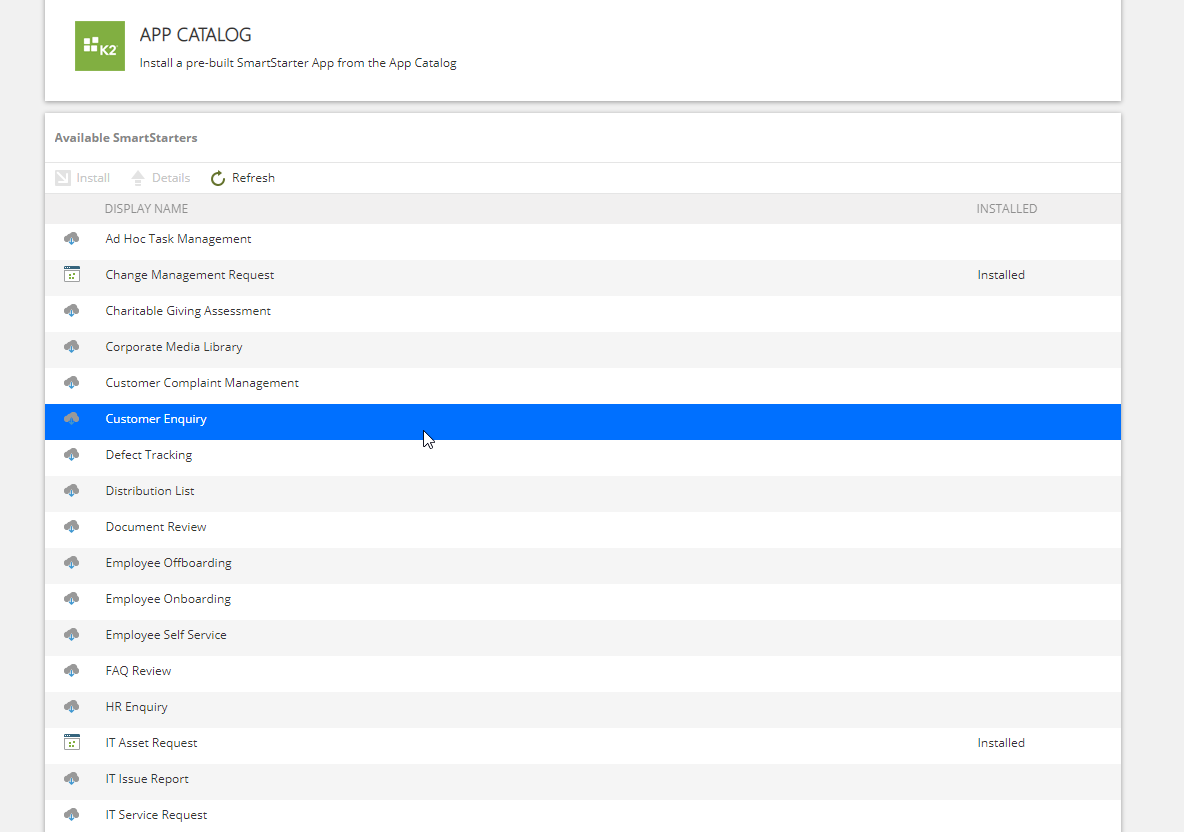Select Defect Tracking entry

[583, 458]
